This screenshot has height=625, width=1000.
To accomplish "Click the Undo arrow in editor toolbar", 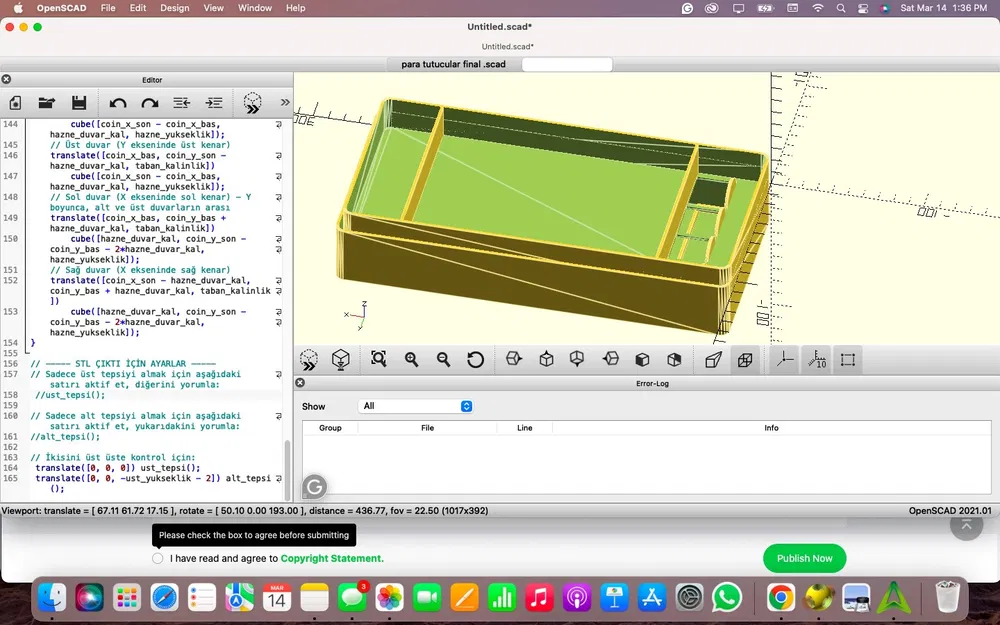I will [118, 102].
